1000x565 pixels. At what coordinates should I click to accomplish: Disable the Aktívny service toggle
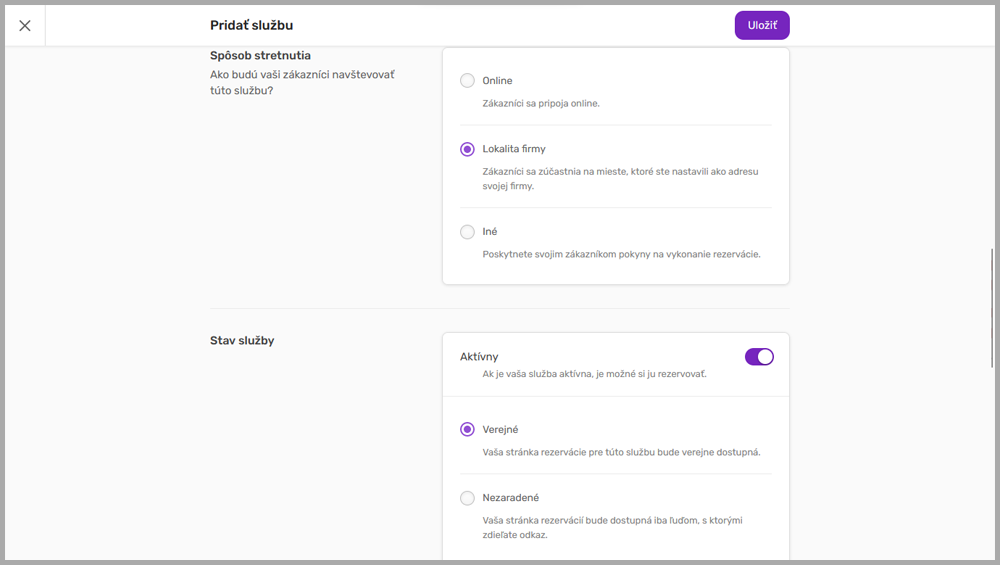pyautogui.click(x=759, y=357)
